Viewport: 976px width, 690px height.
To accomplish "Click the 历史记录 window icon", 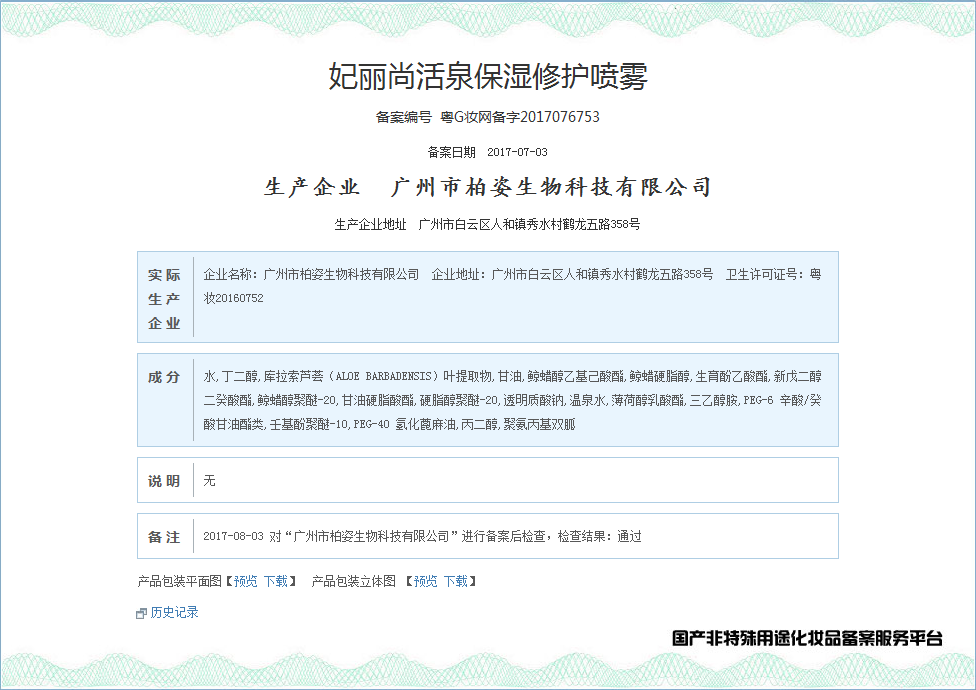I will pyautogui.click(x=141, y=613).
